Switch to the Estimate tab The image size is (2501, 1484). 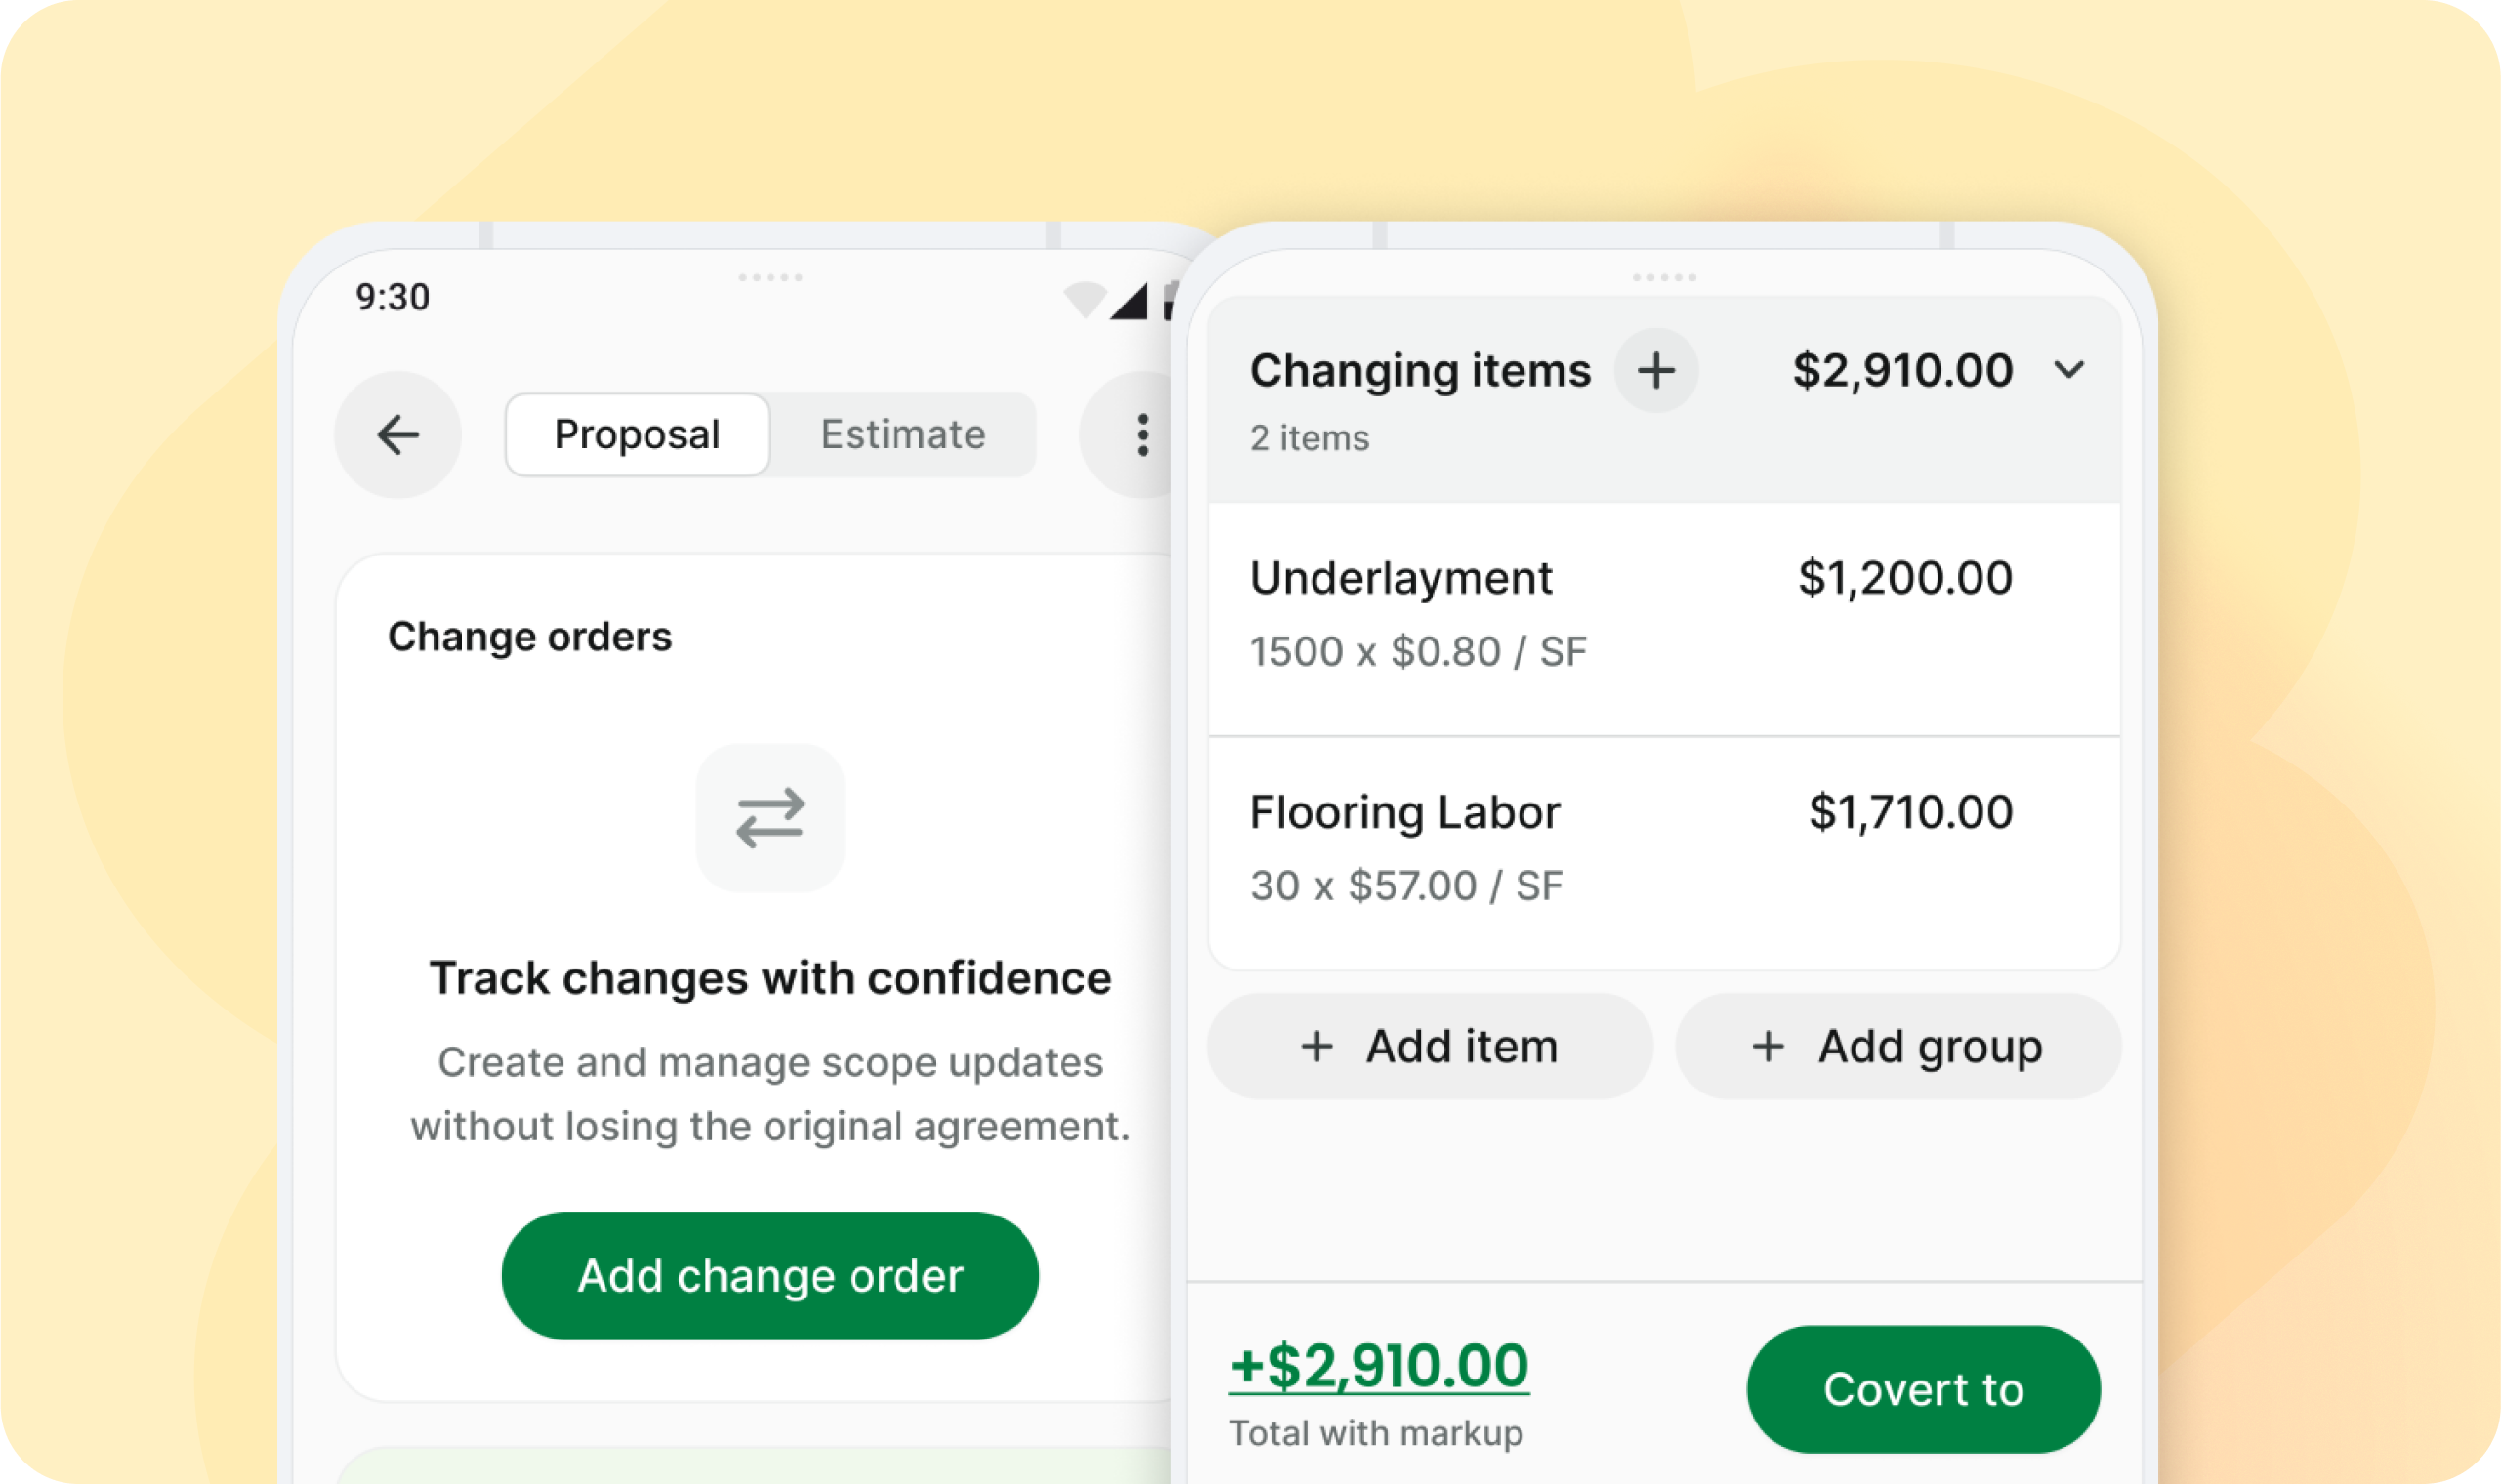point(902,435)
